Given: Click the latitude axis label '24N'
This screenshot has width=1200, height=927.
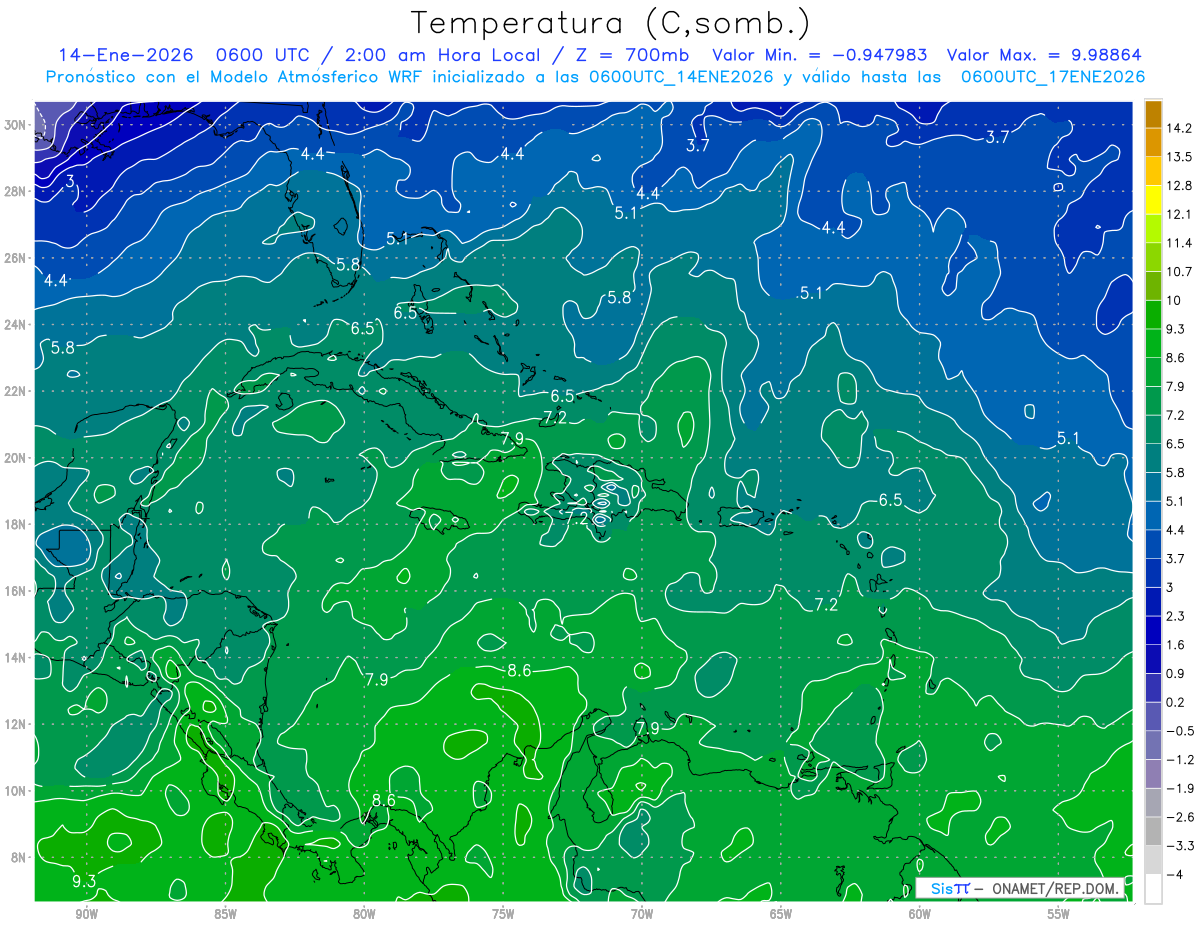Looking at the screenshot, I should (x=16, y=324).
